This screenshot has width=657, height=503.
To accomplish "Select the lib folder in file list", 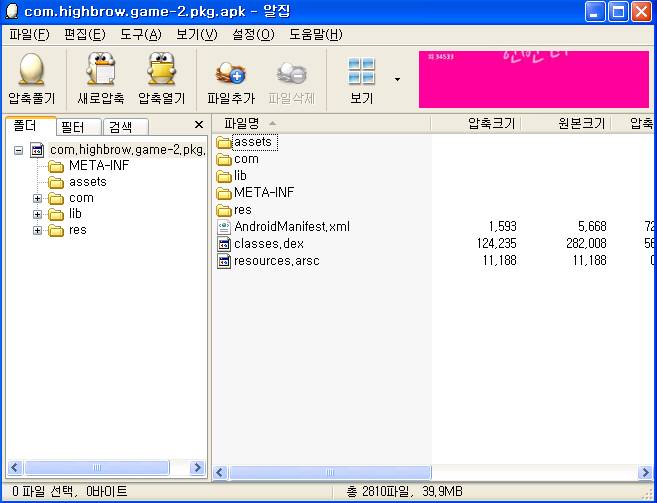I will point(240,176).
